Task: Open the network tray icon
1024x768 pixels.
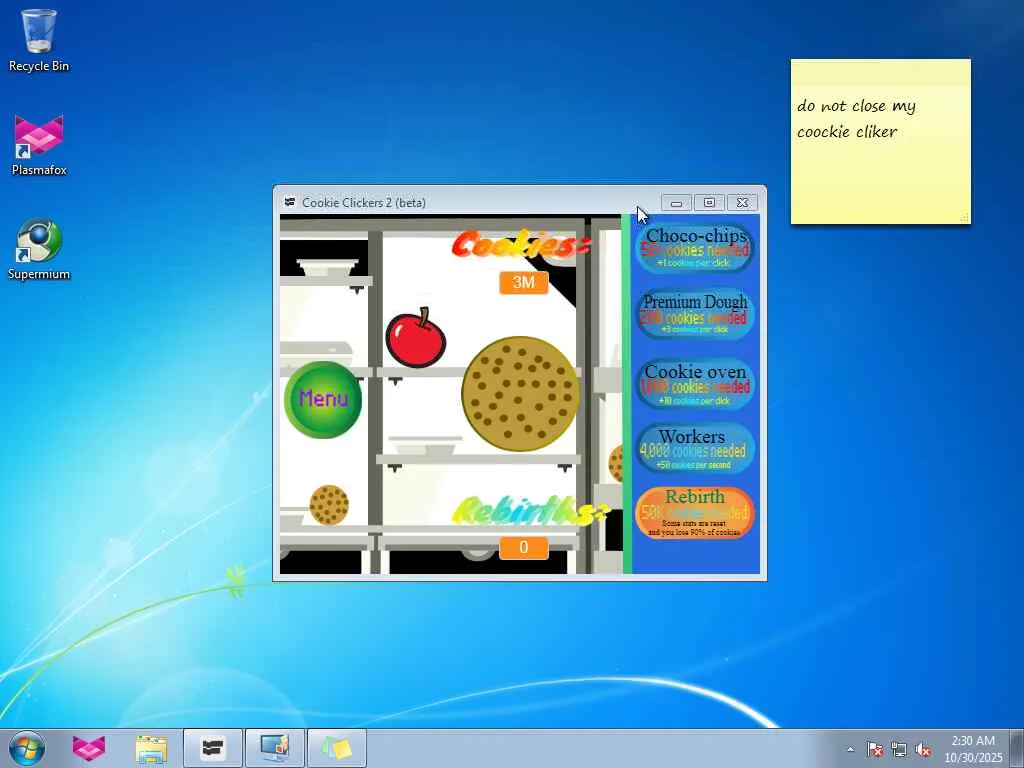Action: coord(899,749)
